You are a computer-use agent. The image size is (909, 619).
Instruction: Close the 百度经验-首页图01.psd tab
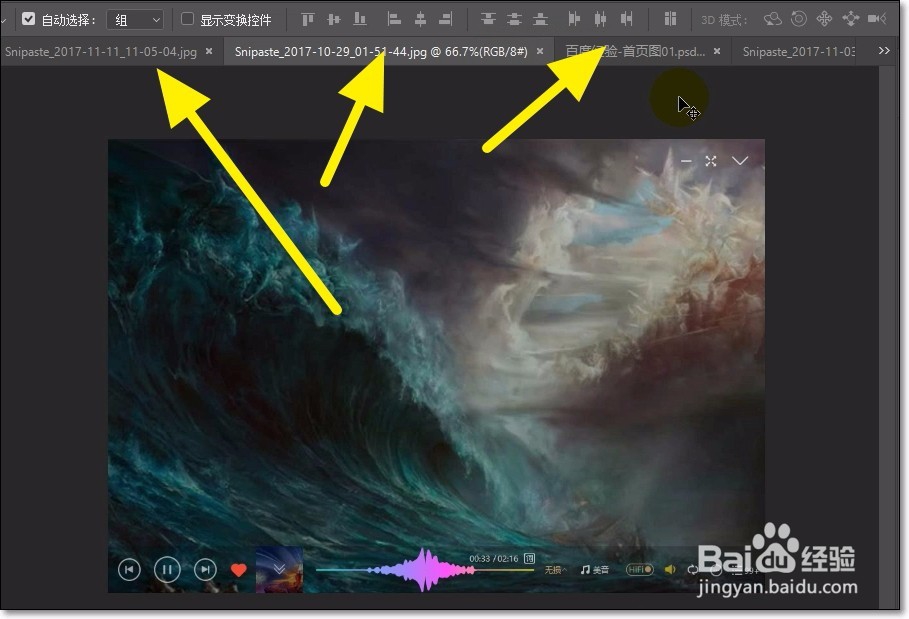point(717,51)
